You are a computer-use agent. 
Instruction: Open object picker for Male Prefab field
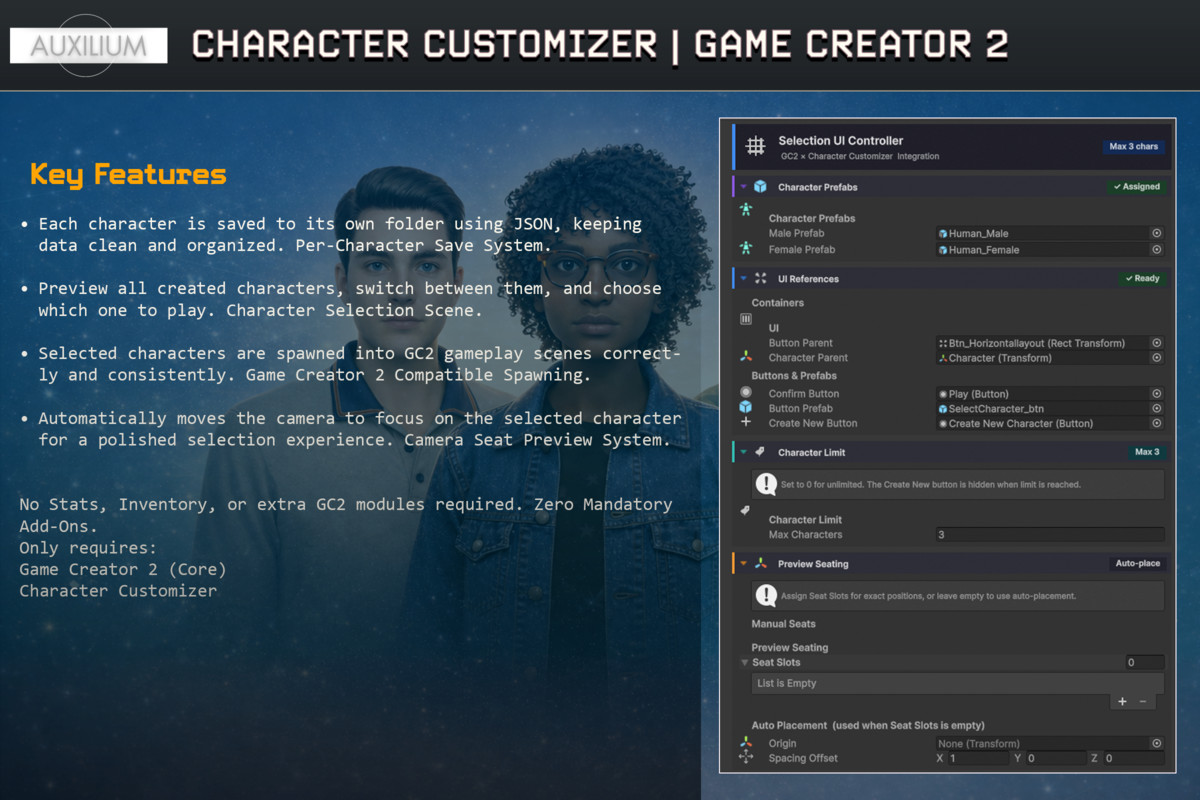(1157, 234)
